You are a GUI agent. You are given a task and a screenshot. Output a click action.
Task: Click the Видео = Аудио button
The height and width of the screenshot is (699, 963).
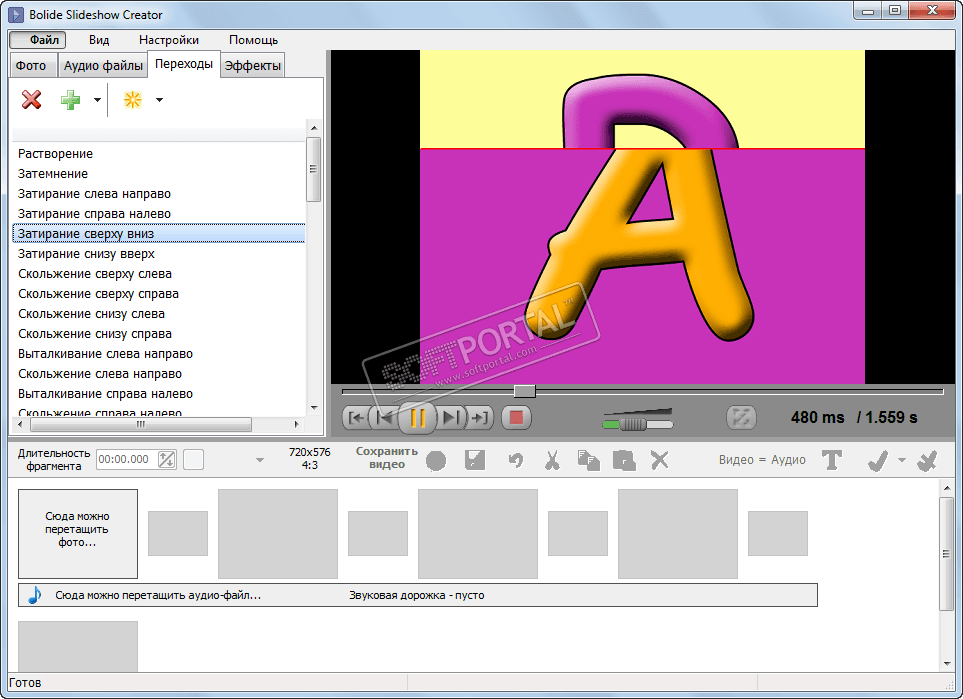click(762, 460)
